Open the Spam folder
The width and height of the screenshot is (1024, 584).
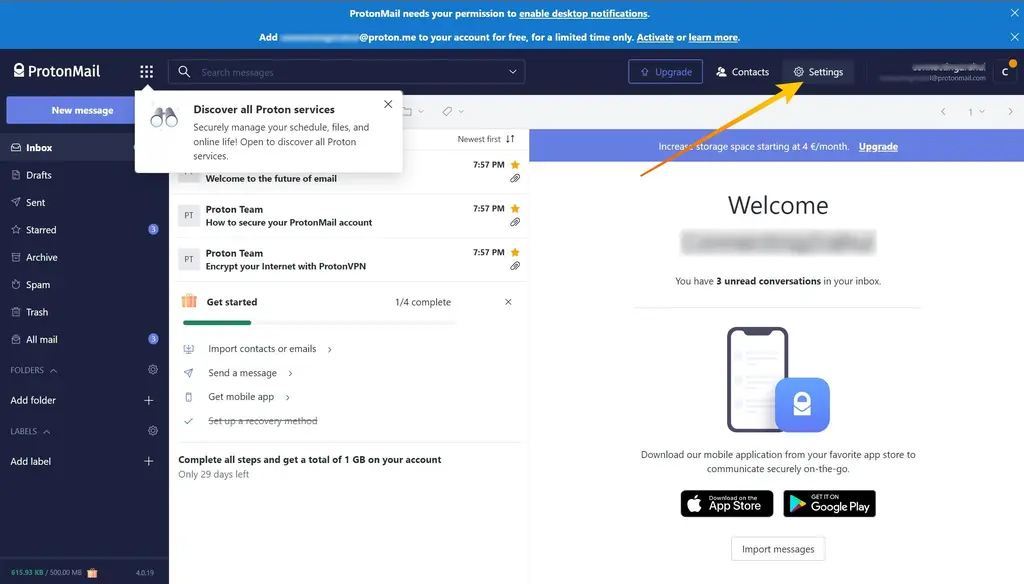pos(84,285)
